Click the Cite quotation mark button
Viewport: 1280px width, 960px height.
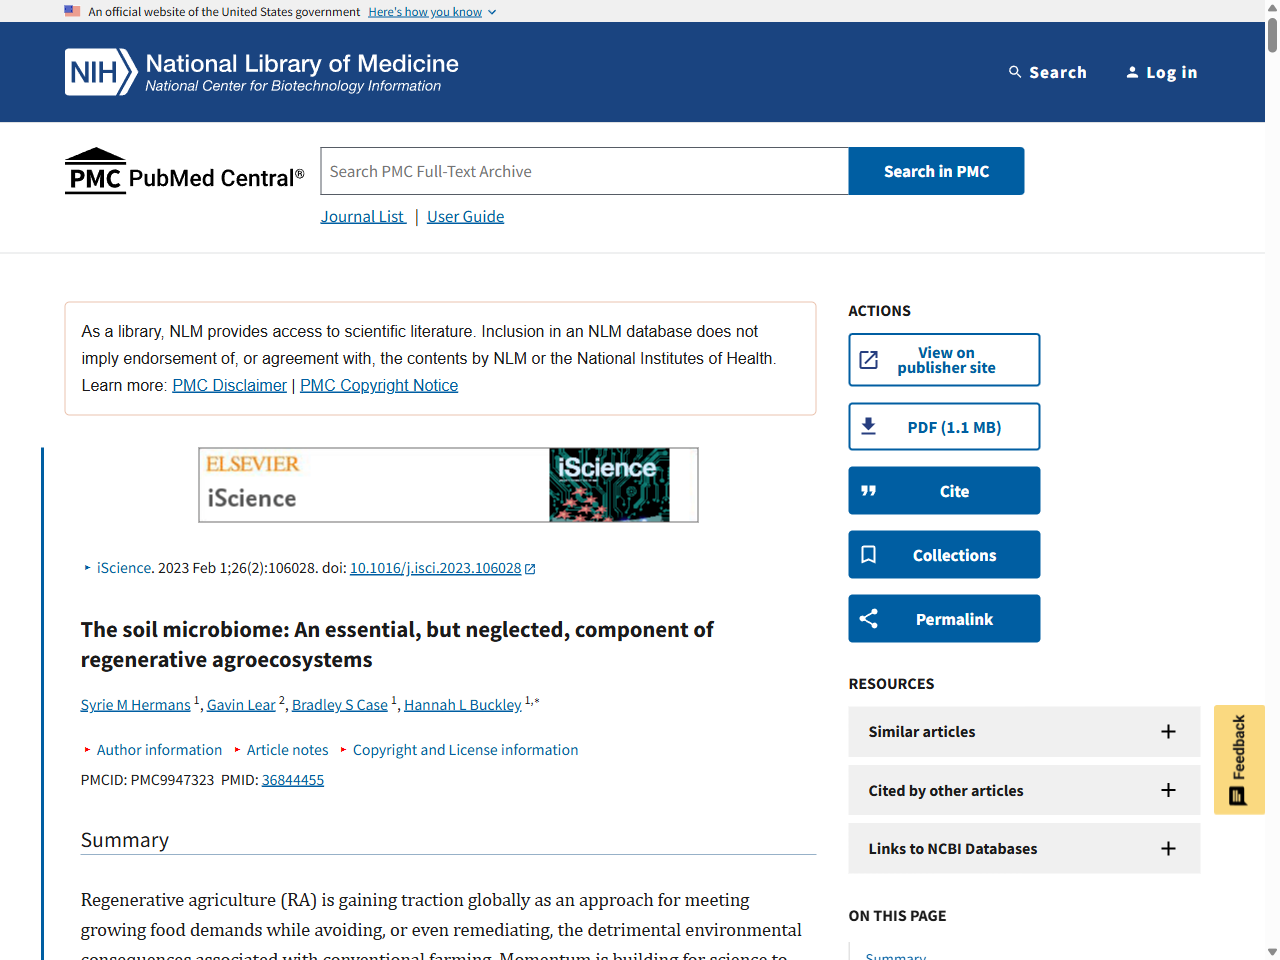[944, 491]
